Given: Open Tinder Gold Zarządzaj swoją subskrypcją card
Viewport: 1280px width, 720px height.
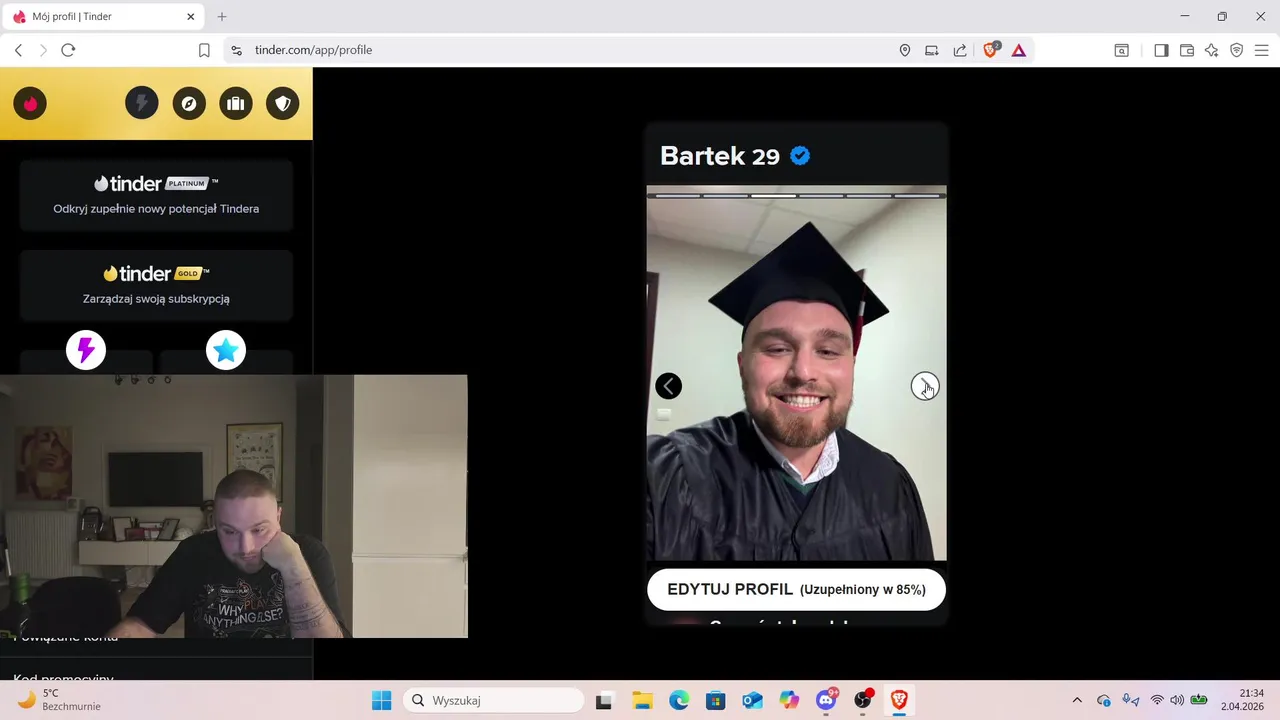Looking at the screenshot, I should [x=156, y=285].
